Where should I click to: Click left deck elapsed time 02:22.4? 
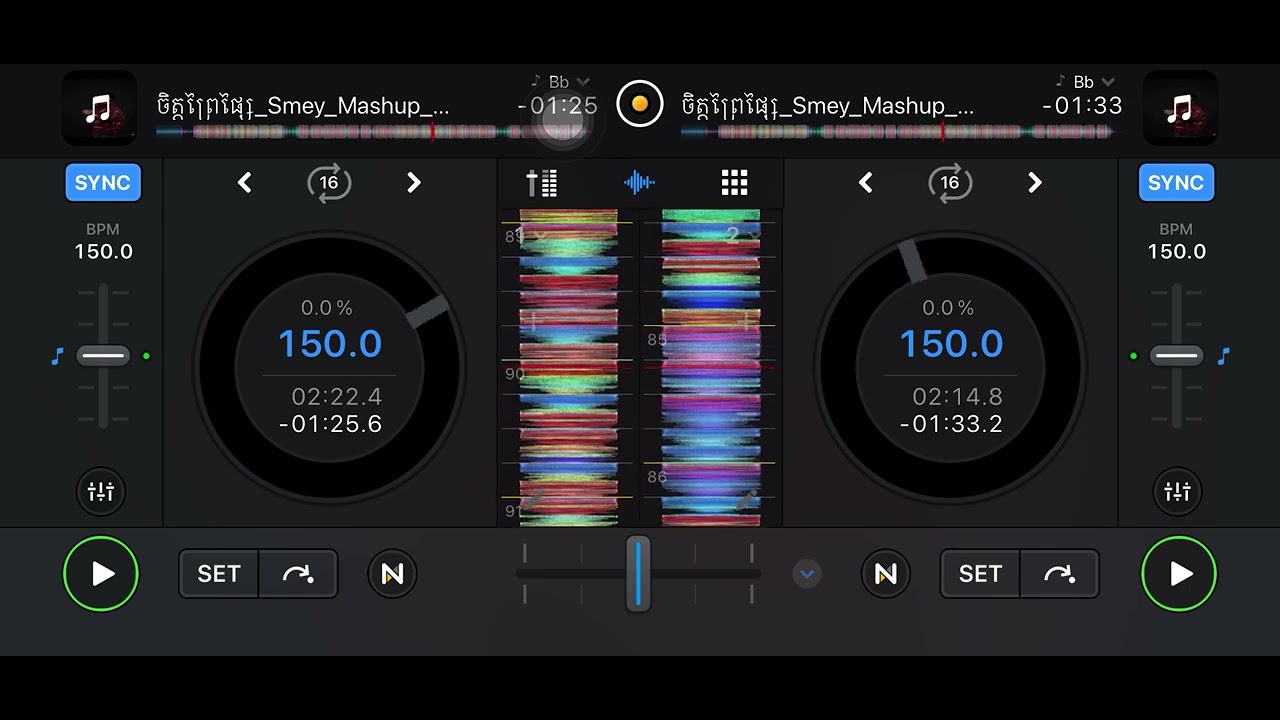pyautogui.click(x=337, y=397)
